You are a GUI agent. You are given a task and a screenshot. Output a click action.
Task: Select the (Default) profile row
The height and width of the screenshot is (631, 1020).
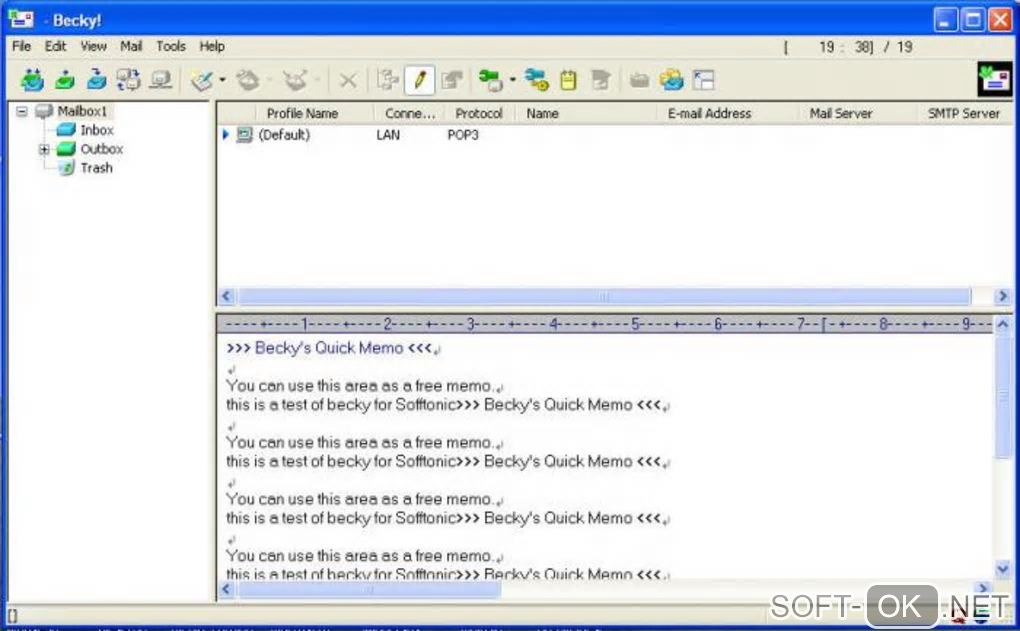[615, 135]
